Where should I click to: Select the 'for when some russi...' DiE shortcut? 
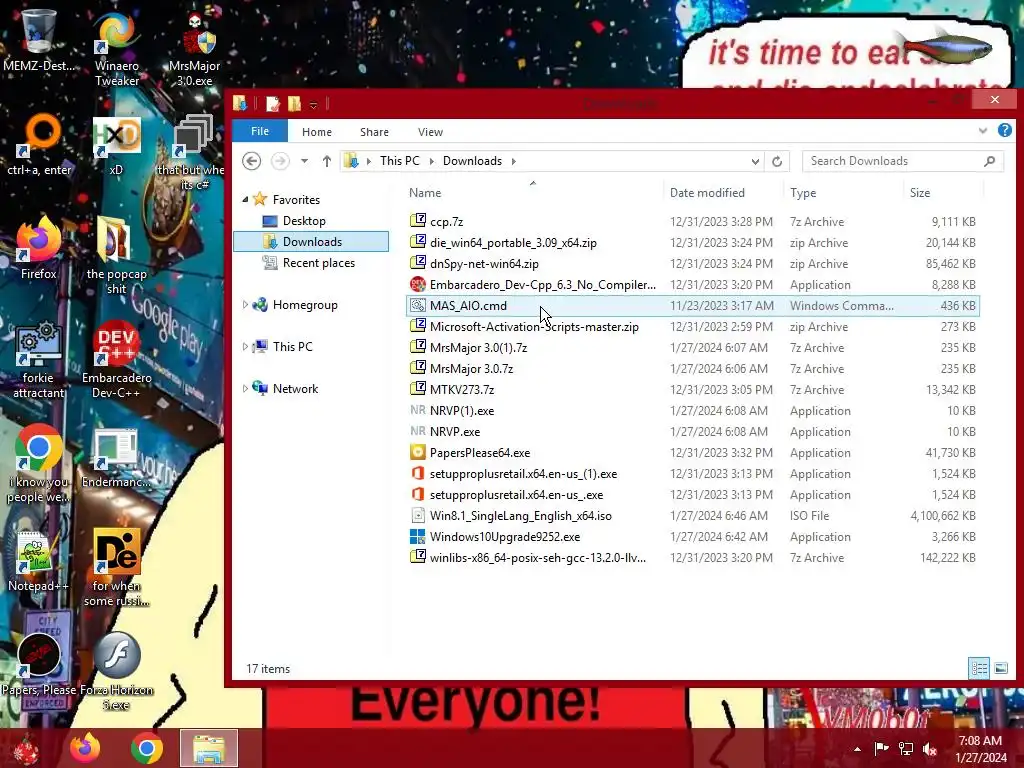click(116, 567)
